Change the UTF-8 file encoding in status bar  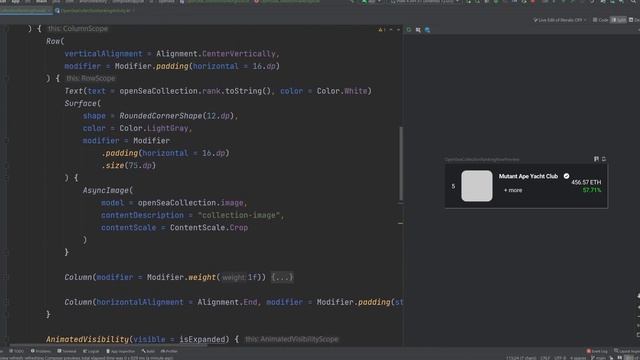pos(560,358)
